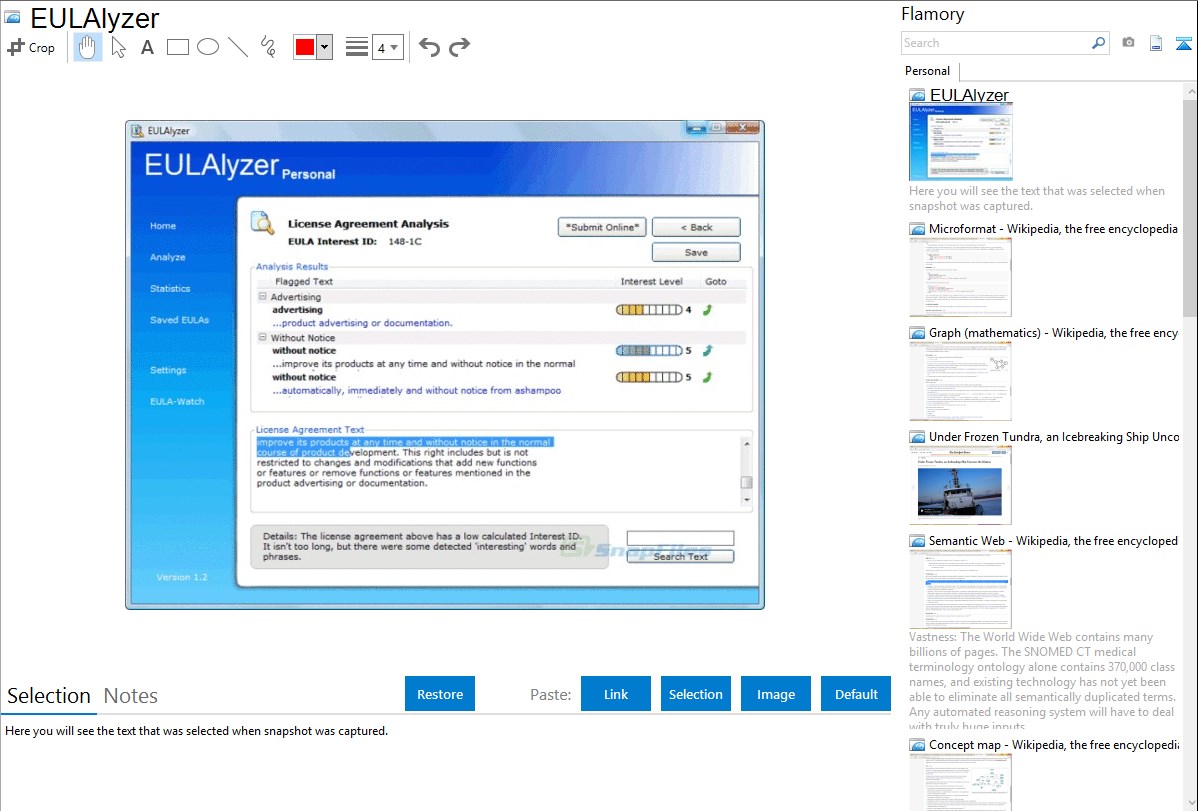Screen dimensions: 1198x811
Task: Click the Save button in EULAlyzer
Action: tap(696, 252)
